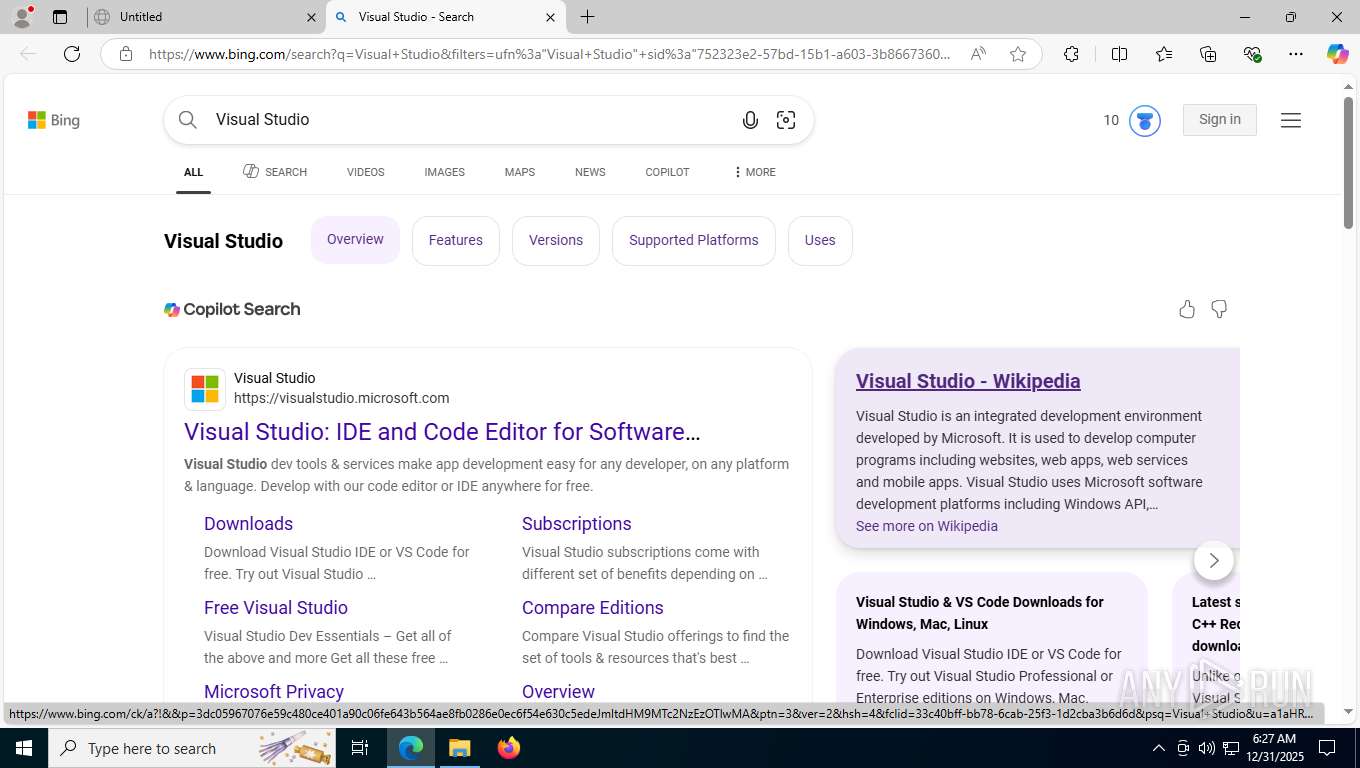Viewport: 1360px width, 768px height.
Task: Open Visual Studio: IDE and Code Editor result
Action: pyautogui.click(x=442, y=432)
